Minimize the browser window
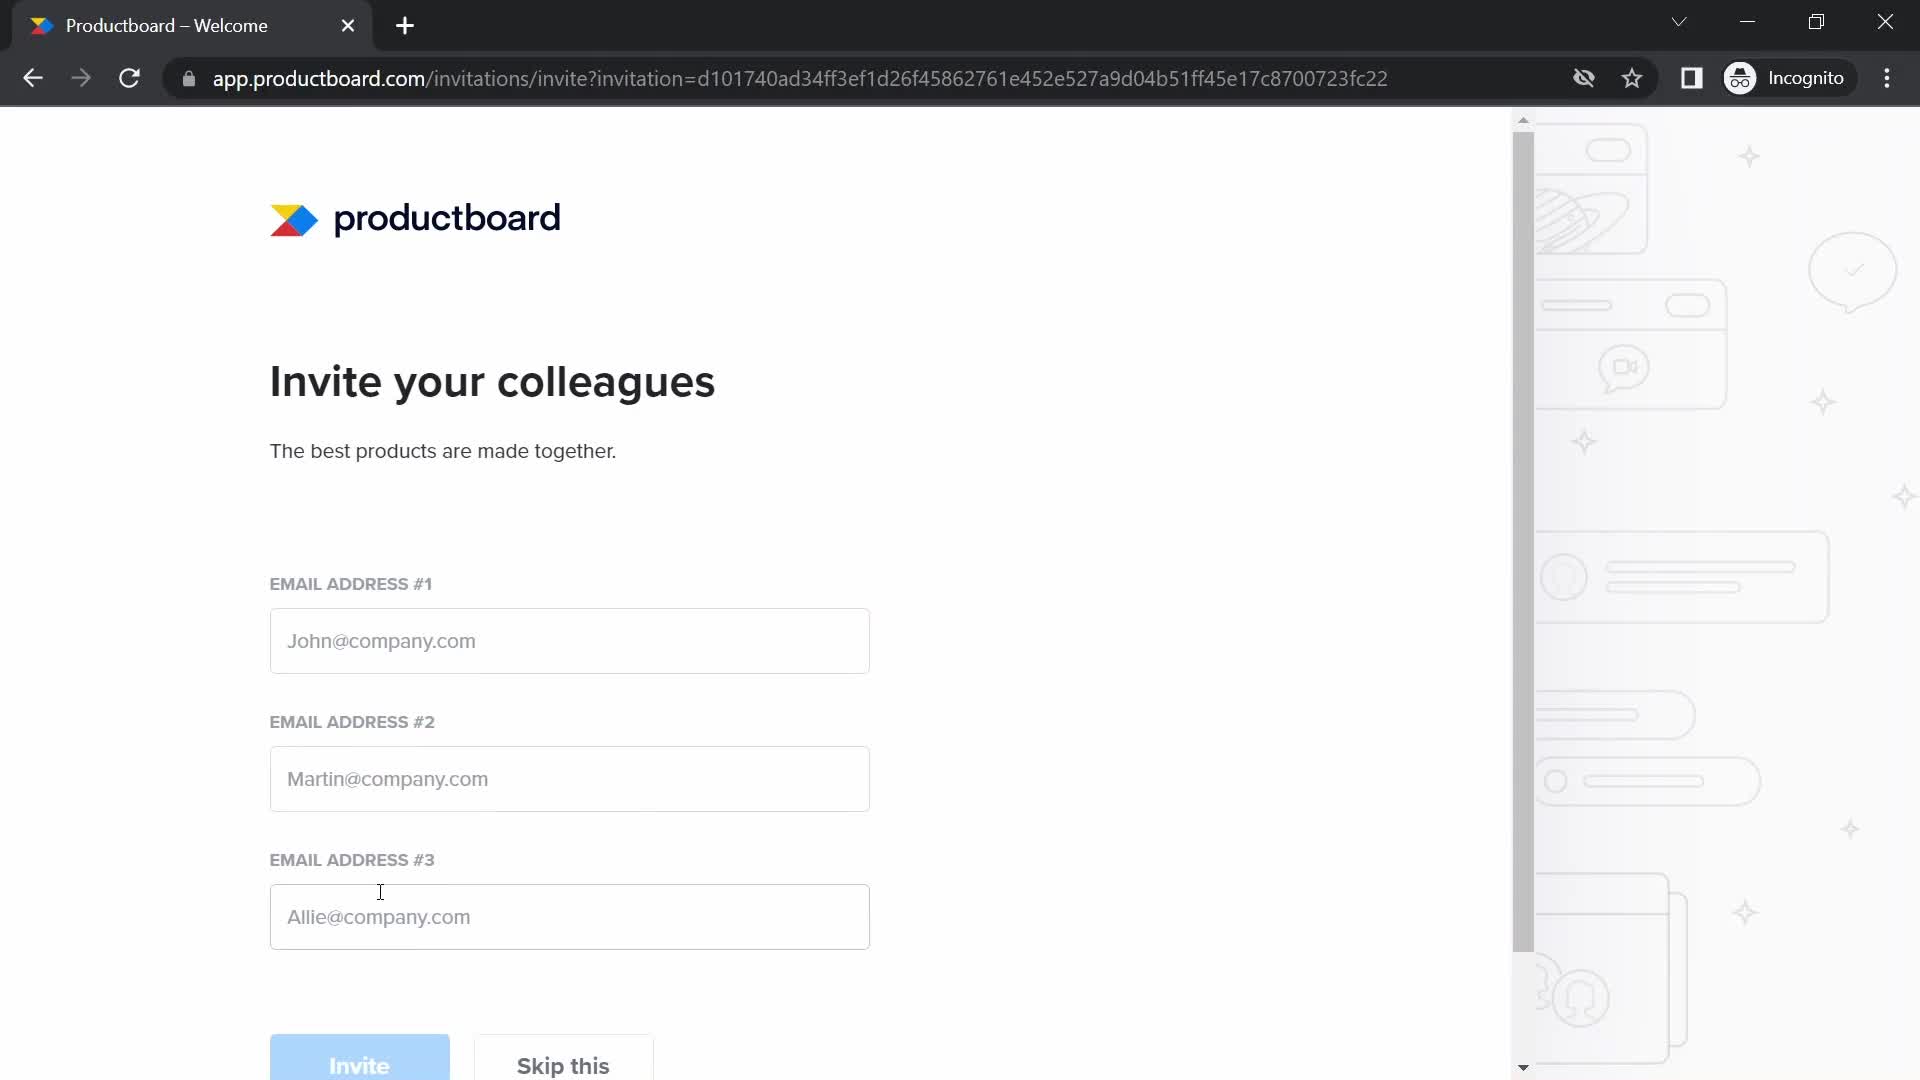This screenshot has width=1920, height=1080. (x=1747, y=22)
